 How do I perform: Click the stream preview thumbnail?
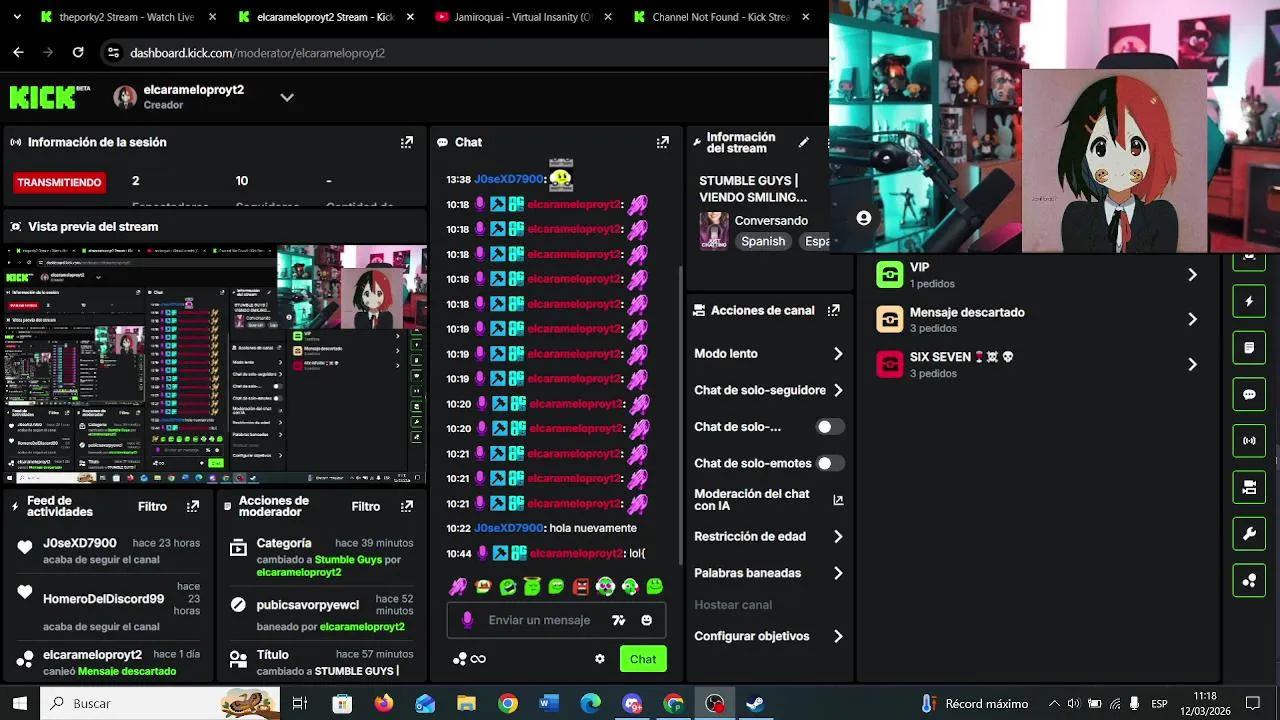(216, 364)
